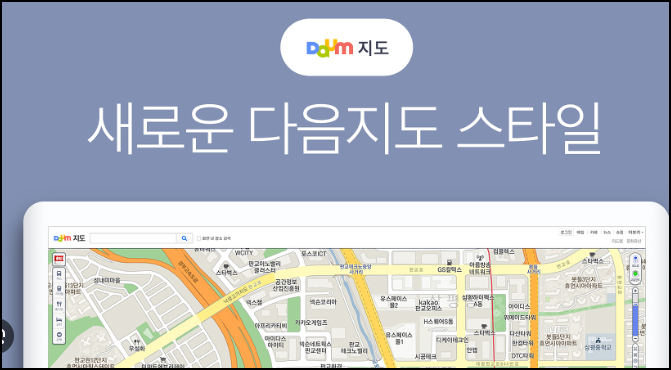671x370 pixels.
Task: Click the H스퀘어S동 map label
Action: (x=438, y=321)
